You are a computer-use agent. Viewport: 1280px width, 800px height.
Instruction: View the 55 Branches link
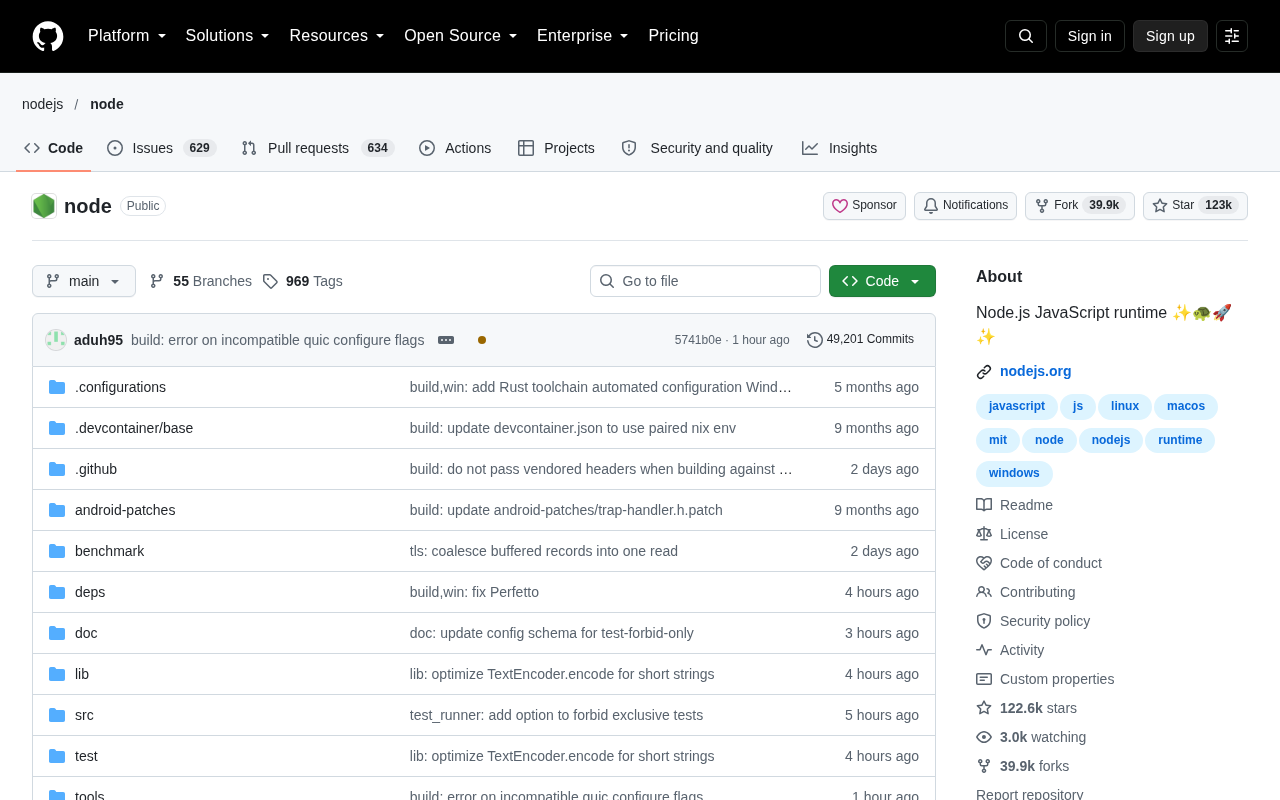[201, 281]
